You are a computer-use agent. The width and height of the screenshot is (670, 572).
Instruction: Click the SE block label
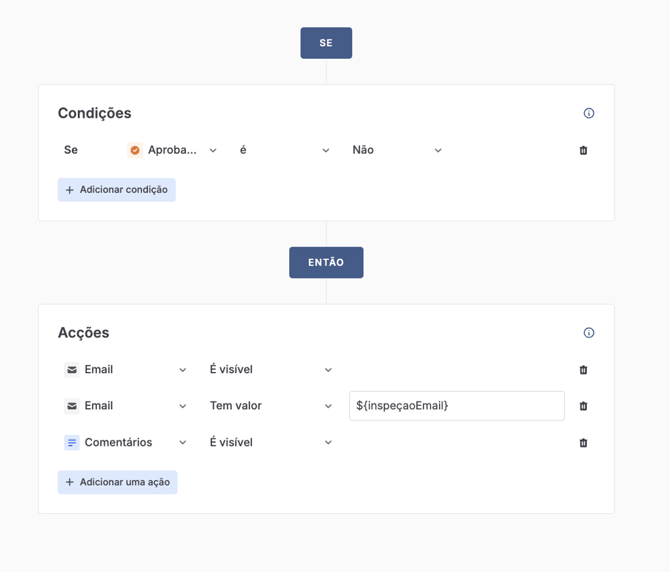pos(326,43)
